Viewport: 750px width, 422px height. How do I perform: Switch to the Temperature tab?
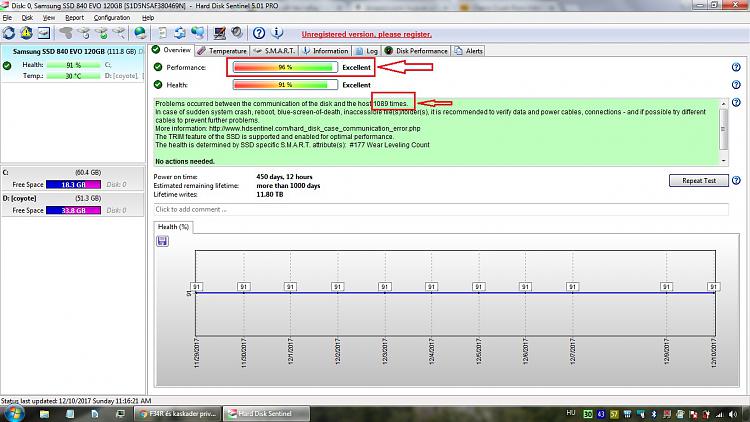point(222,51)
